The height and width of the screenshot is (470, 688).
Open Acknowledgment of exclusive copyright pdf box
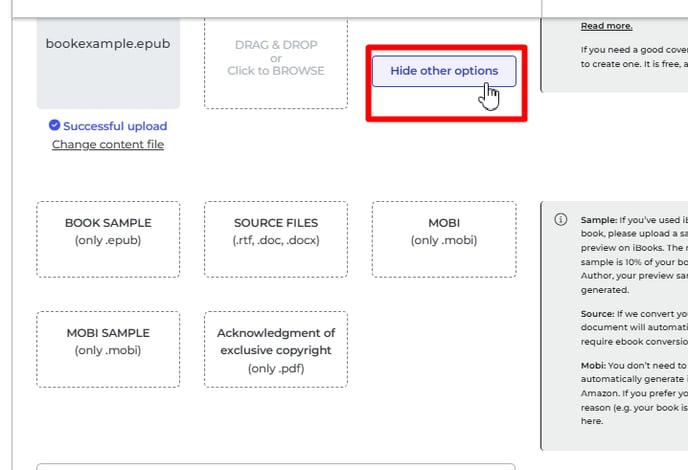click(x=276, y=350)
